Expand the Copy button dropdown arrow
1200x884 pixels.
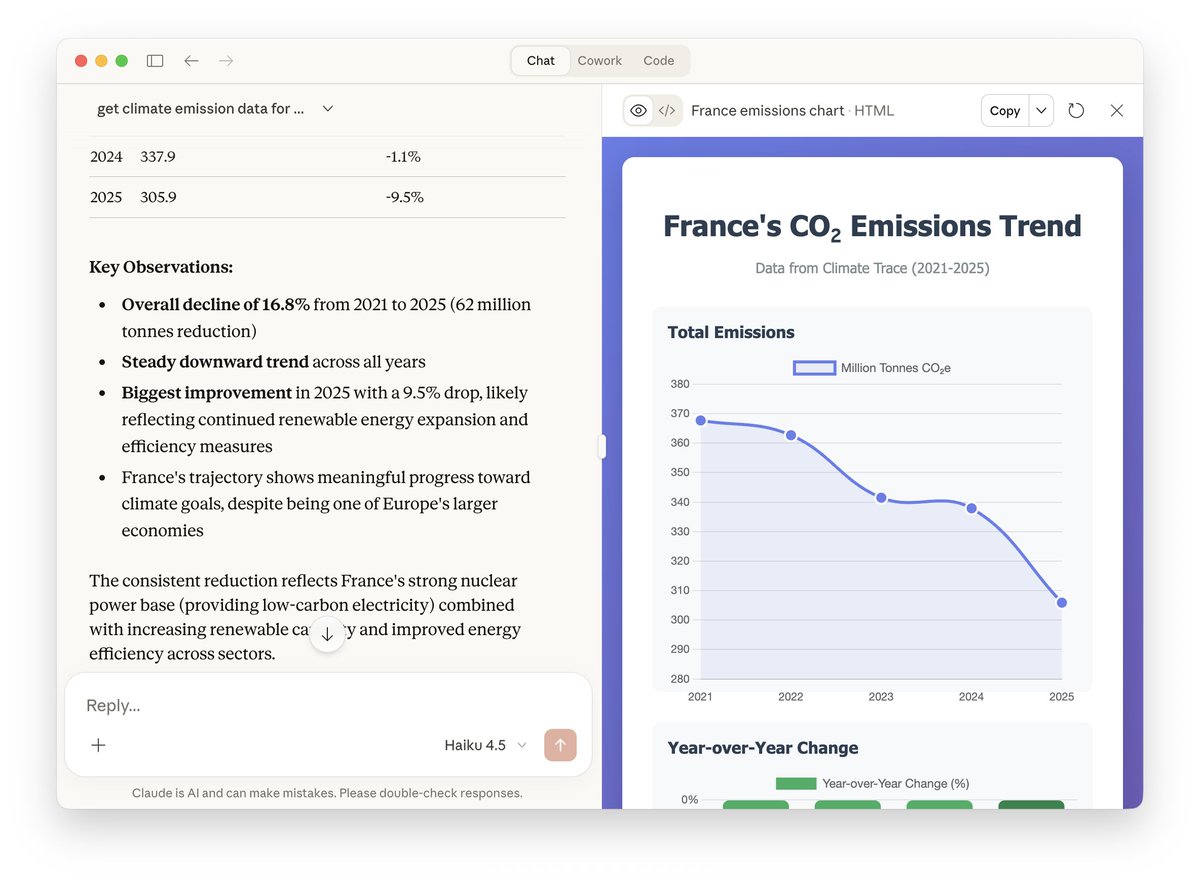coord(1040,110)
